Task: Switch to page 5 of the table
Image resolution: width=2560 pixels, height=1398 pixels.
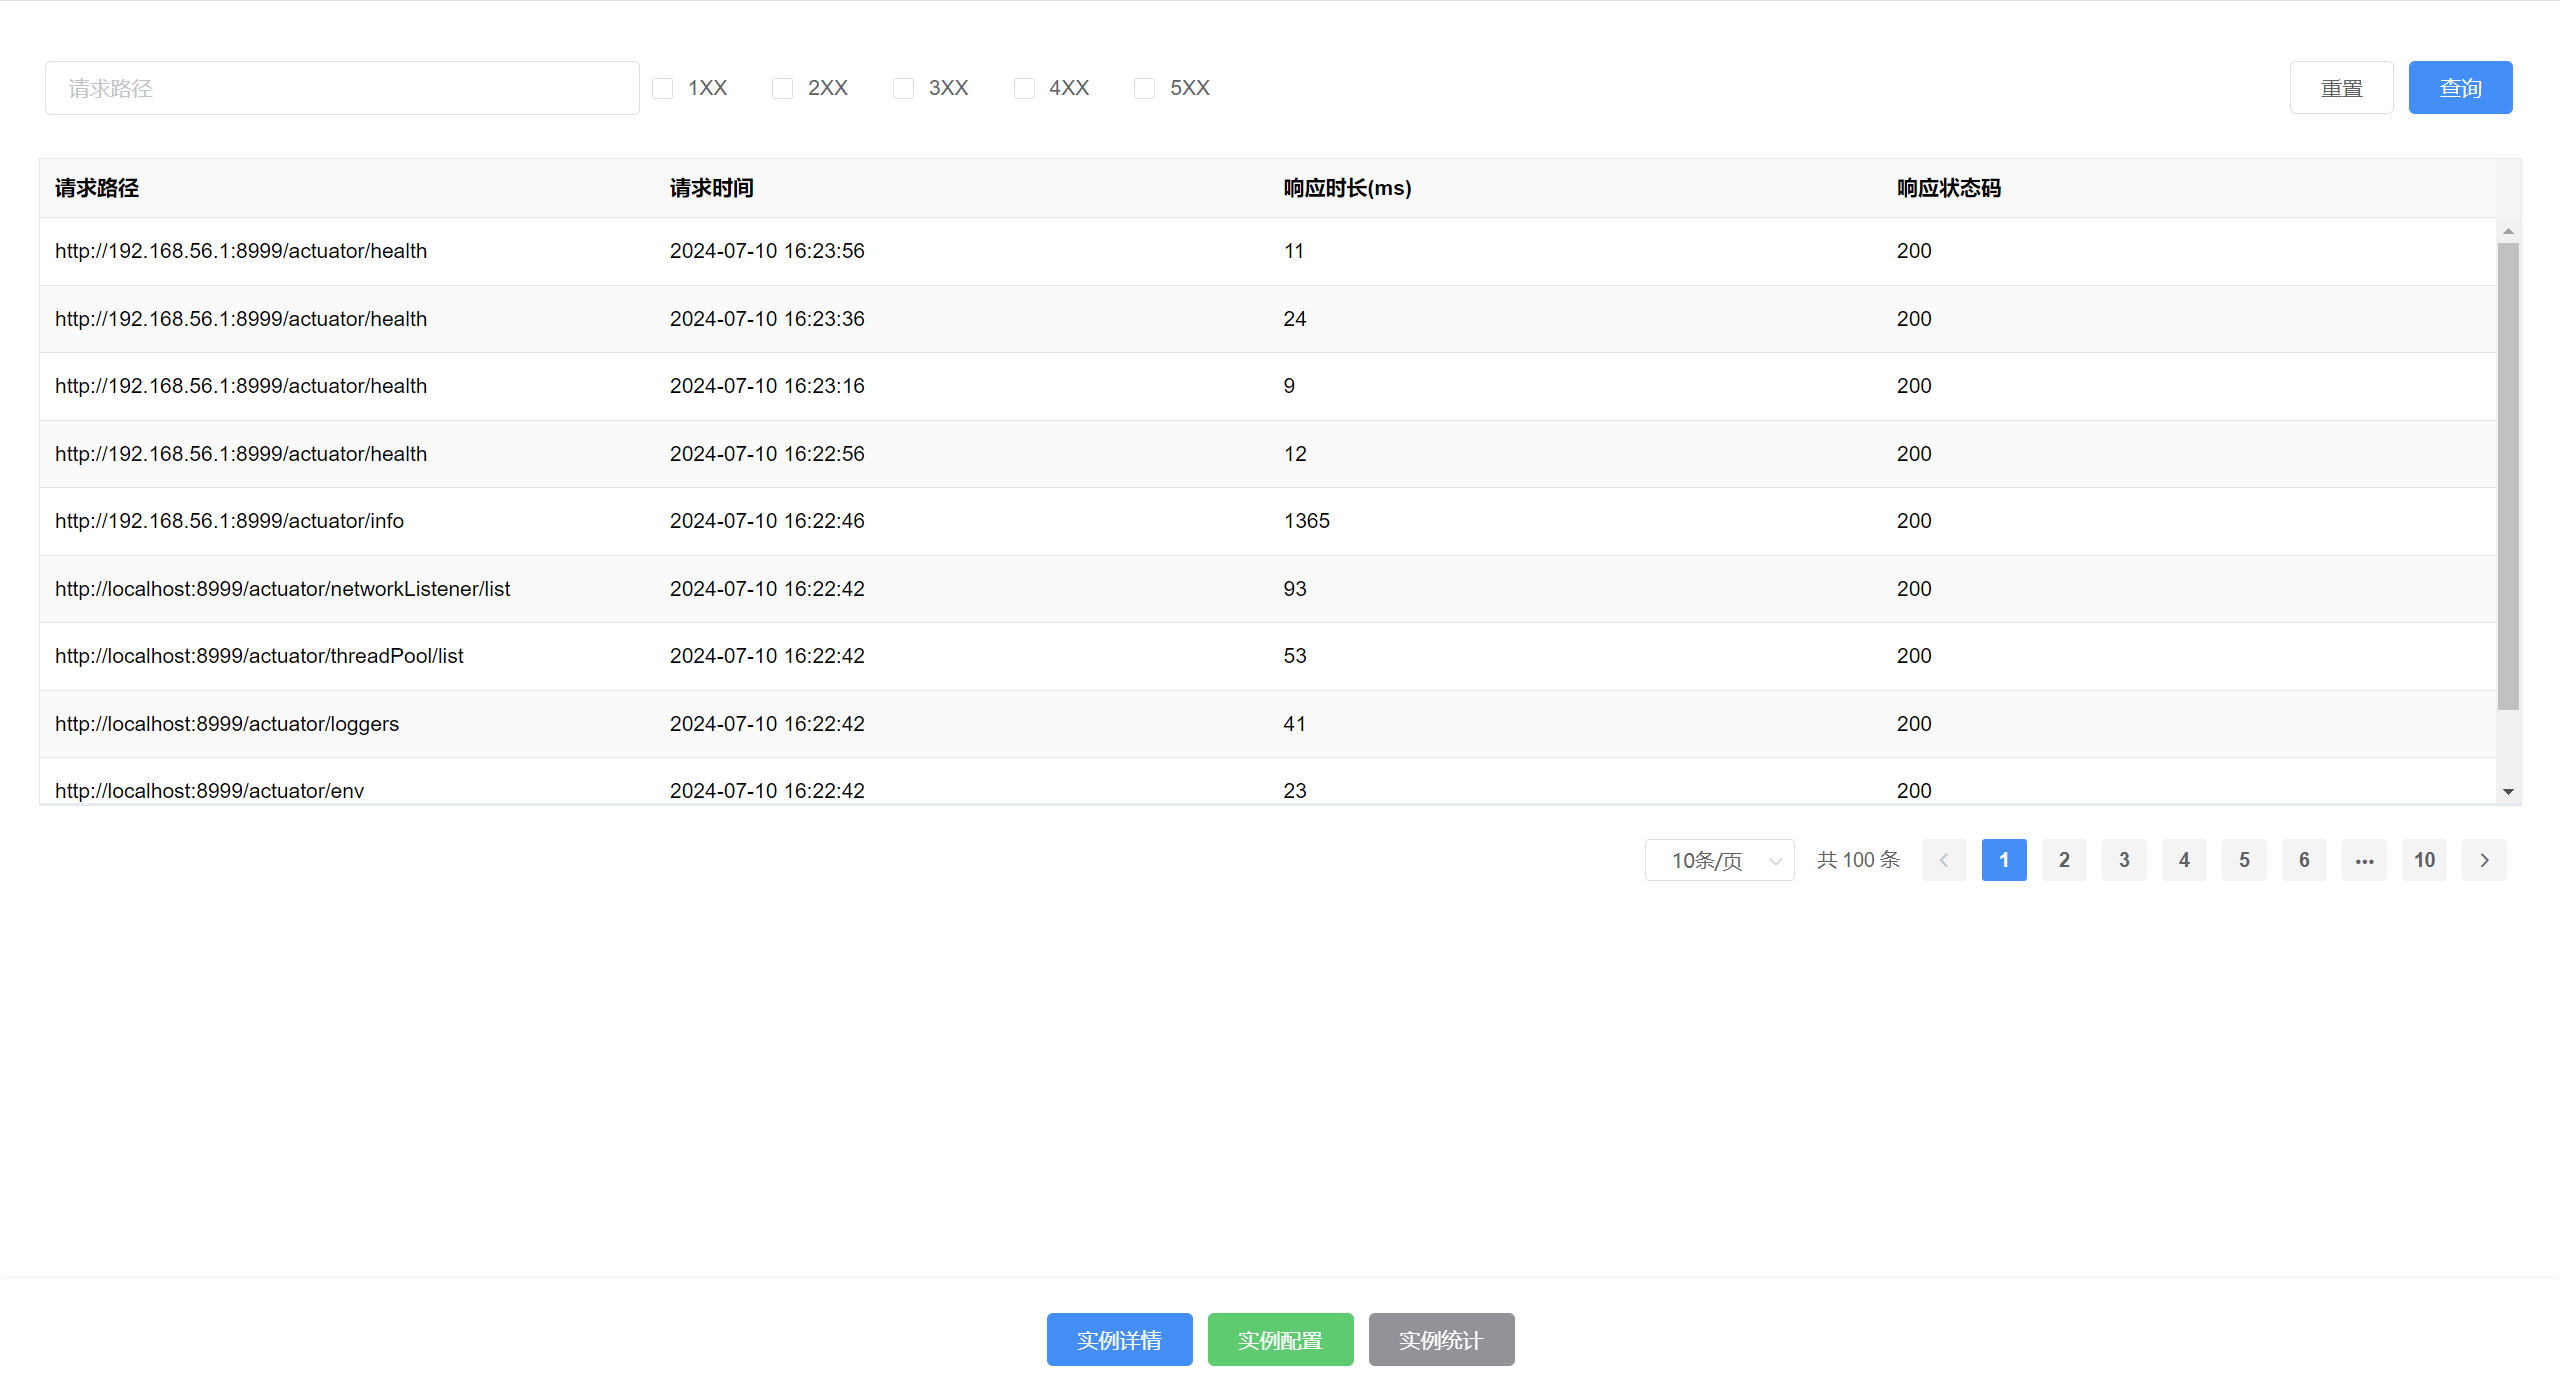Action: [x=2244, y=860]
